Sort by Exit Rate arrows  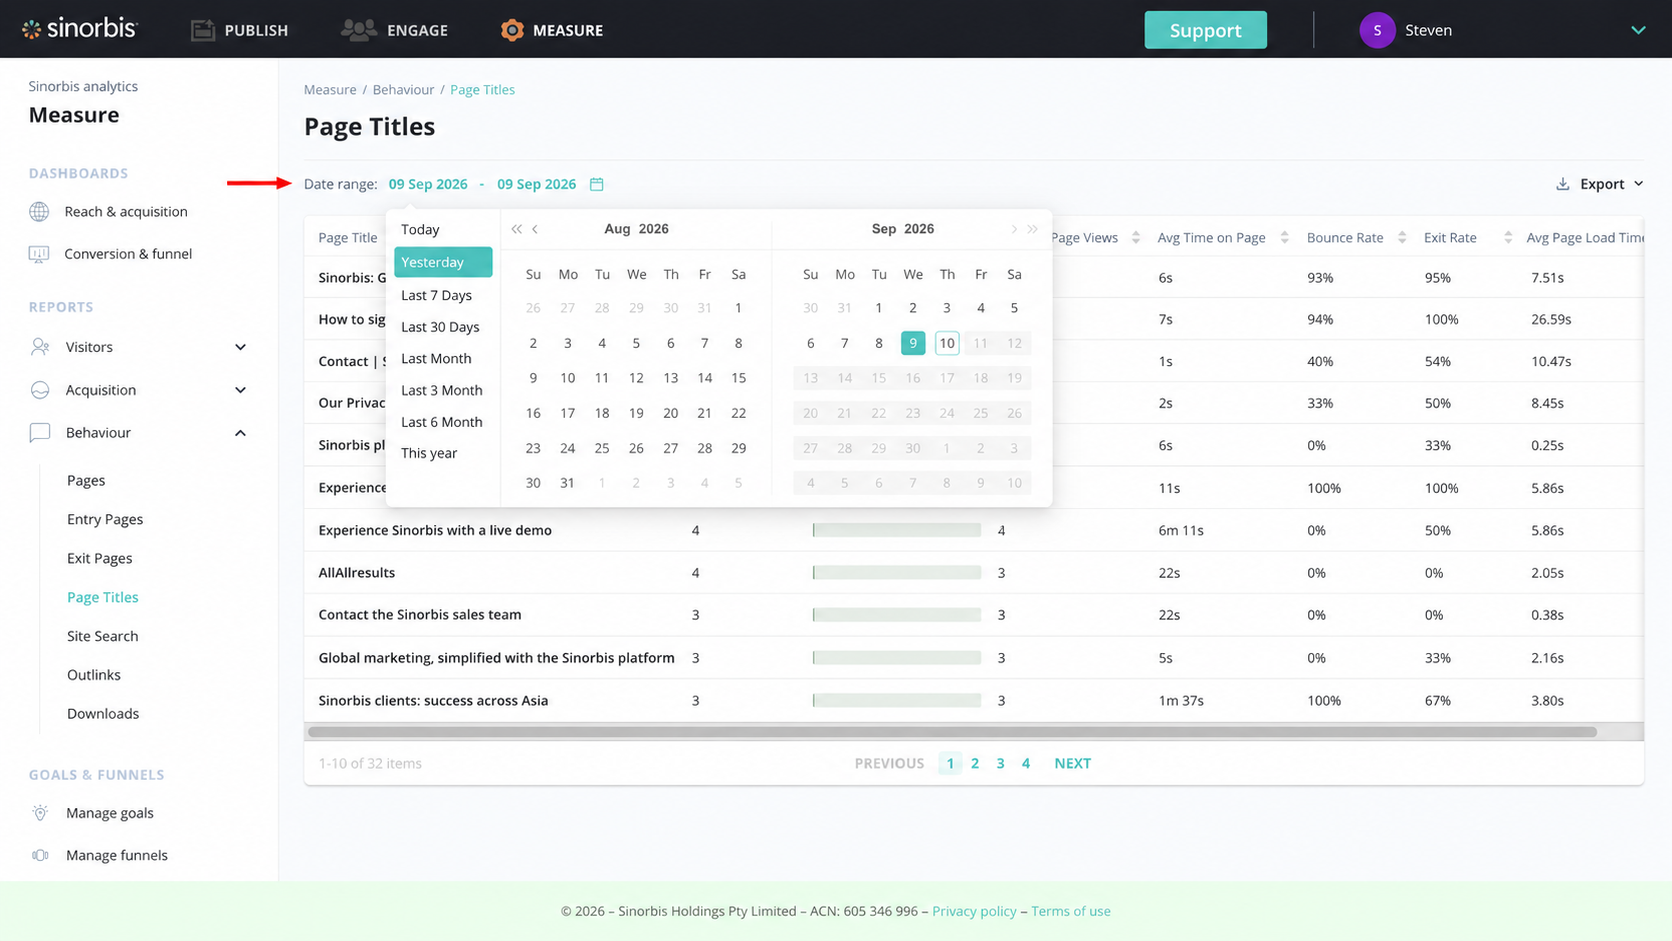(1508, 238)
